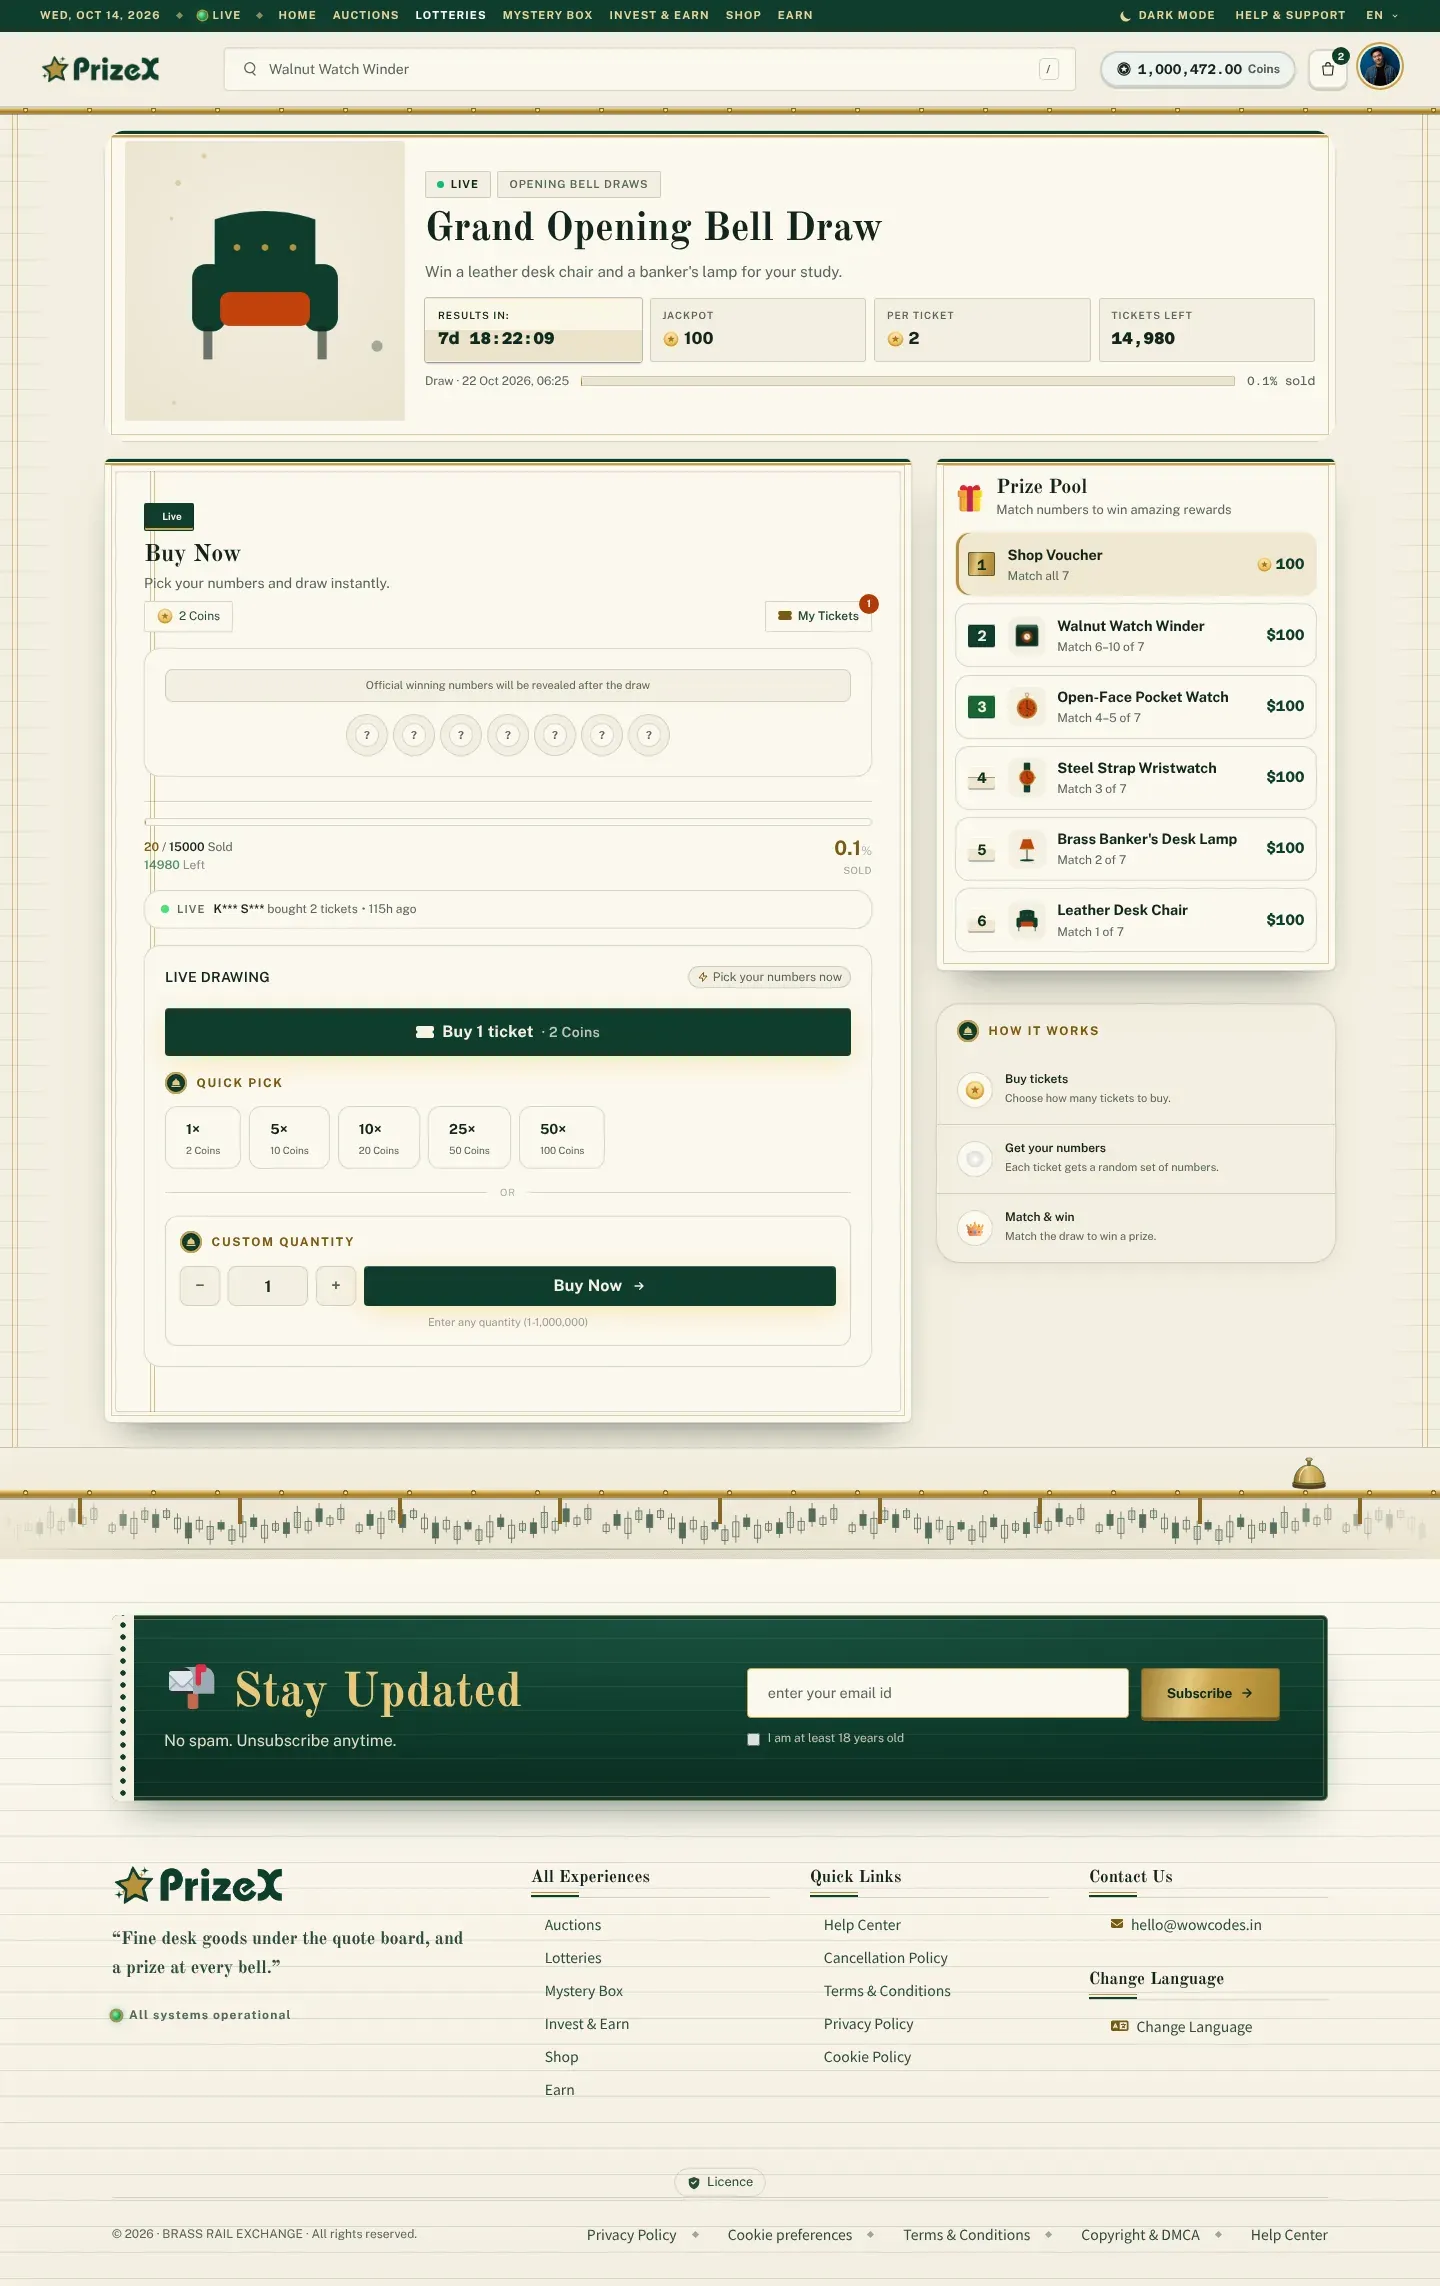Open the Mystery Box menu item

point(548,15)
